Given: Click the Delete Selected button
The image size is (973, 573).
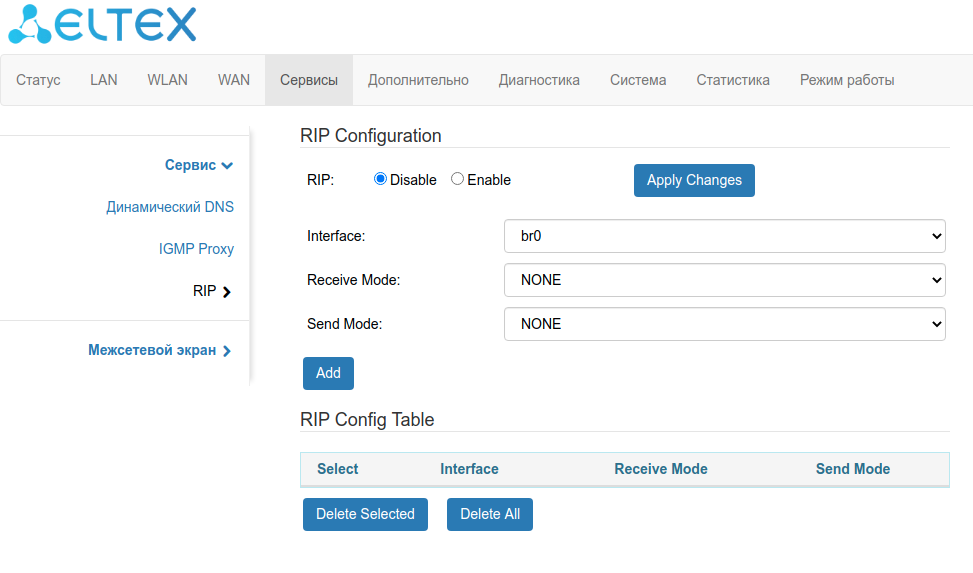Looking at the screenshot, I should pyautogui.click(x=365, y=514).
